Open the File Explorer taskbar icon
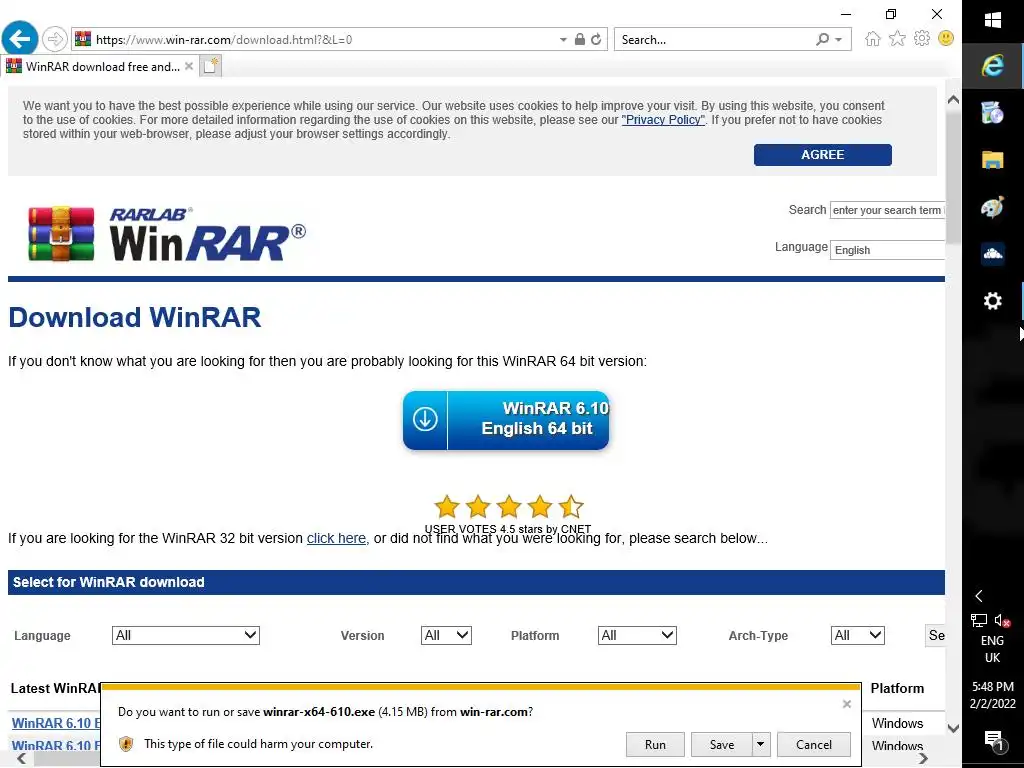This screenshot has height=768, width=1024. 993,160
